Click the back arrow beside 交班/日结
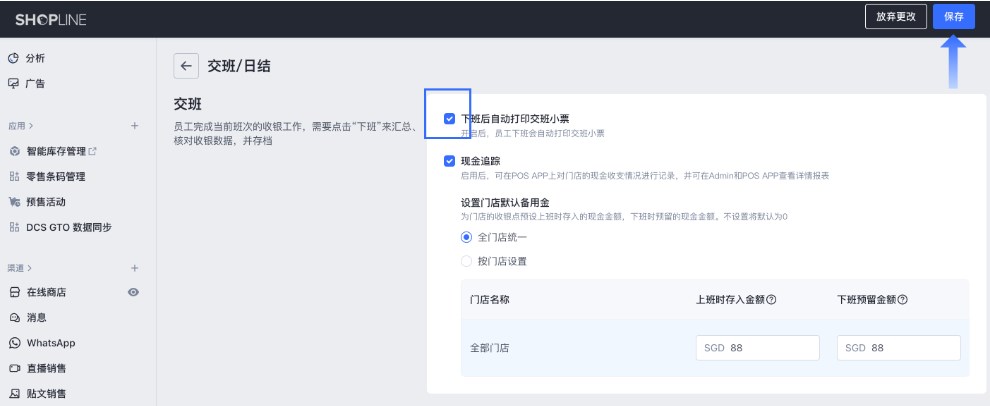990x406 pixels. [186, 66]
